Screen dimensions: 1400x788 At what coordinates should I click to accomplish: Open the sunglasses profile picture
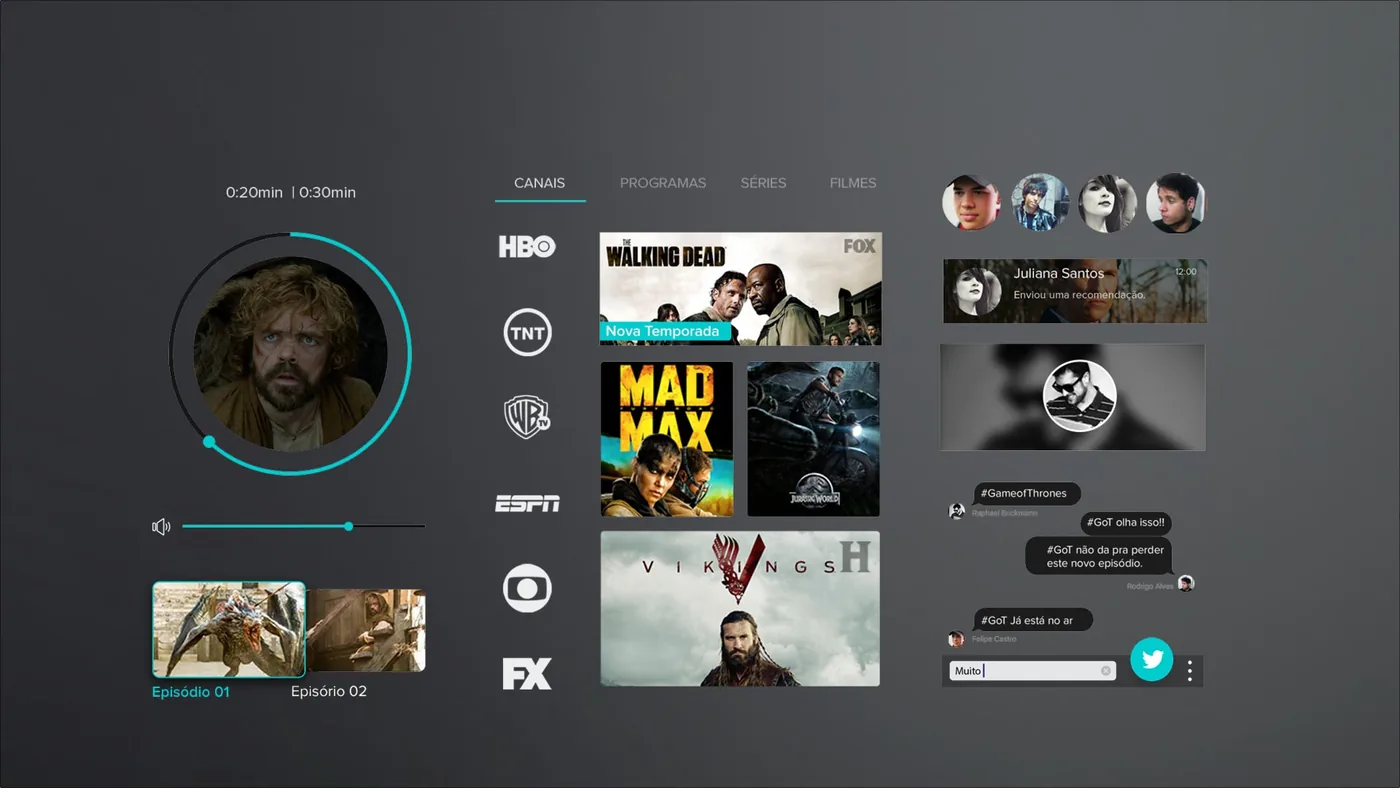1079,396
